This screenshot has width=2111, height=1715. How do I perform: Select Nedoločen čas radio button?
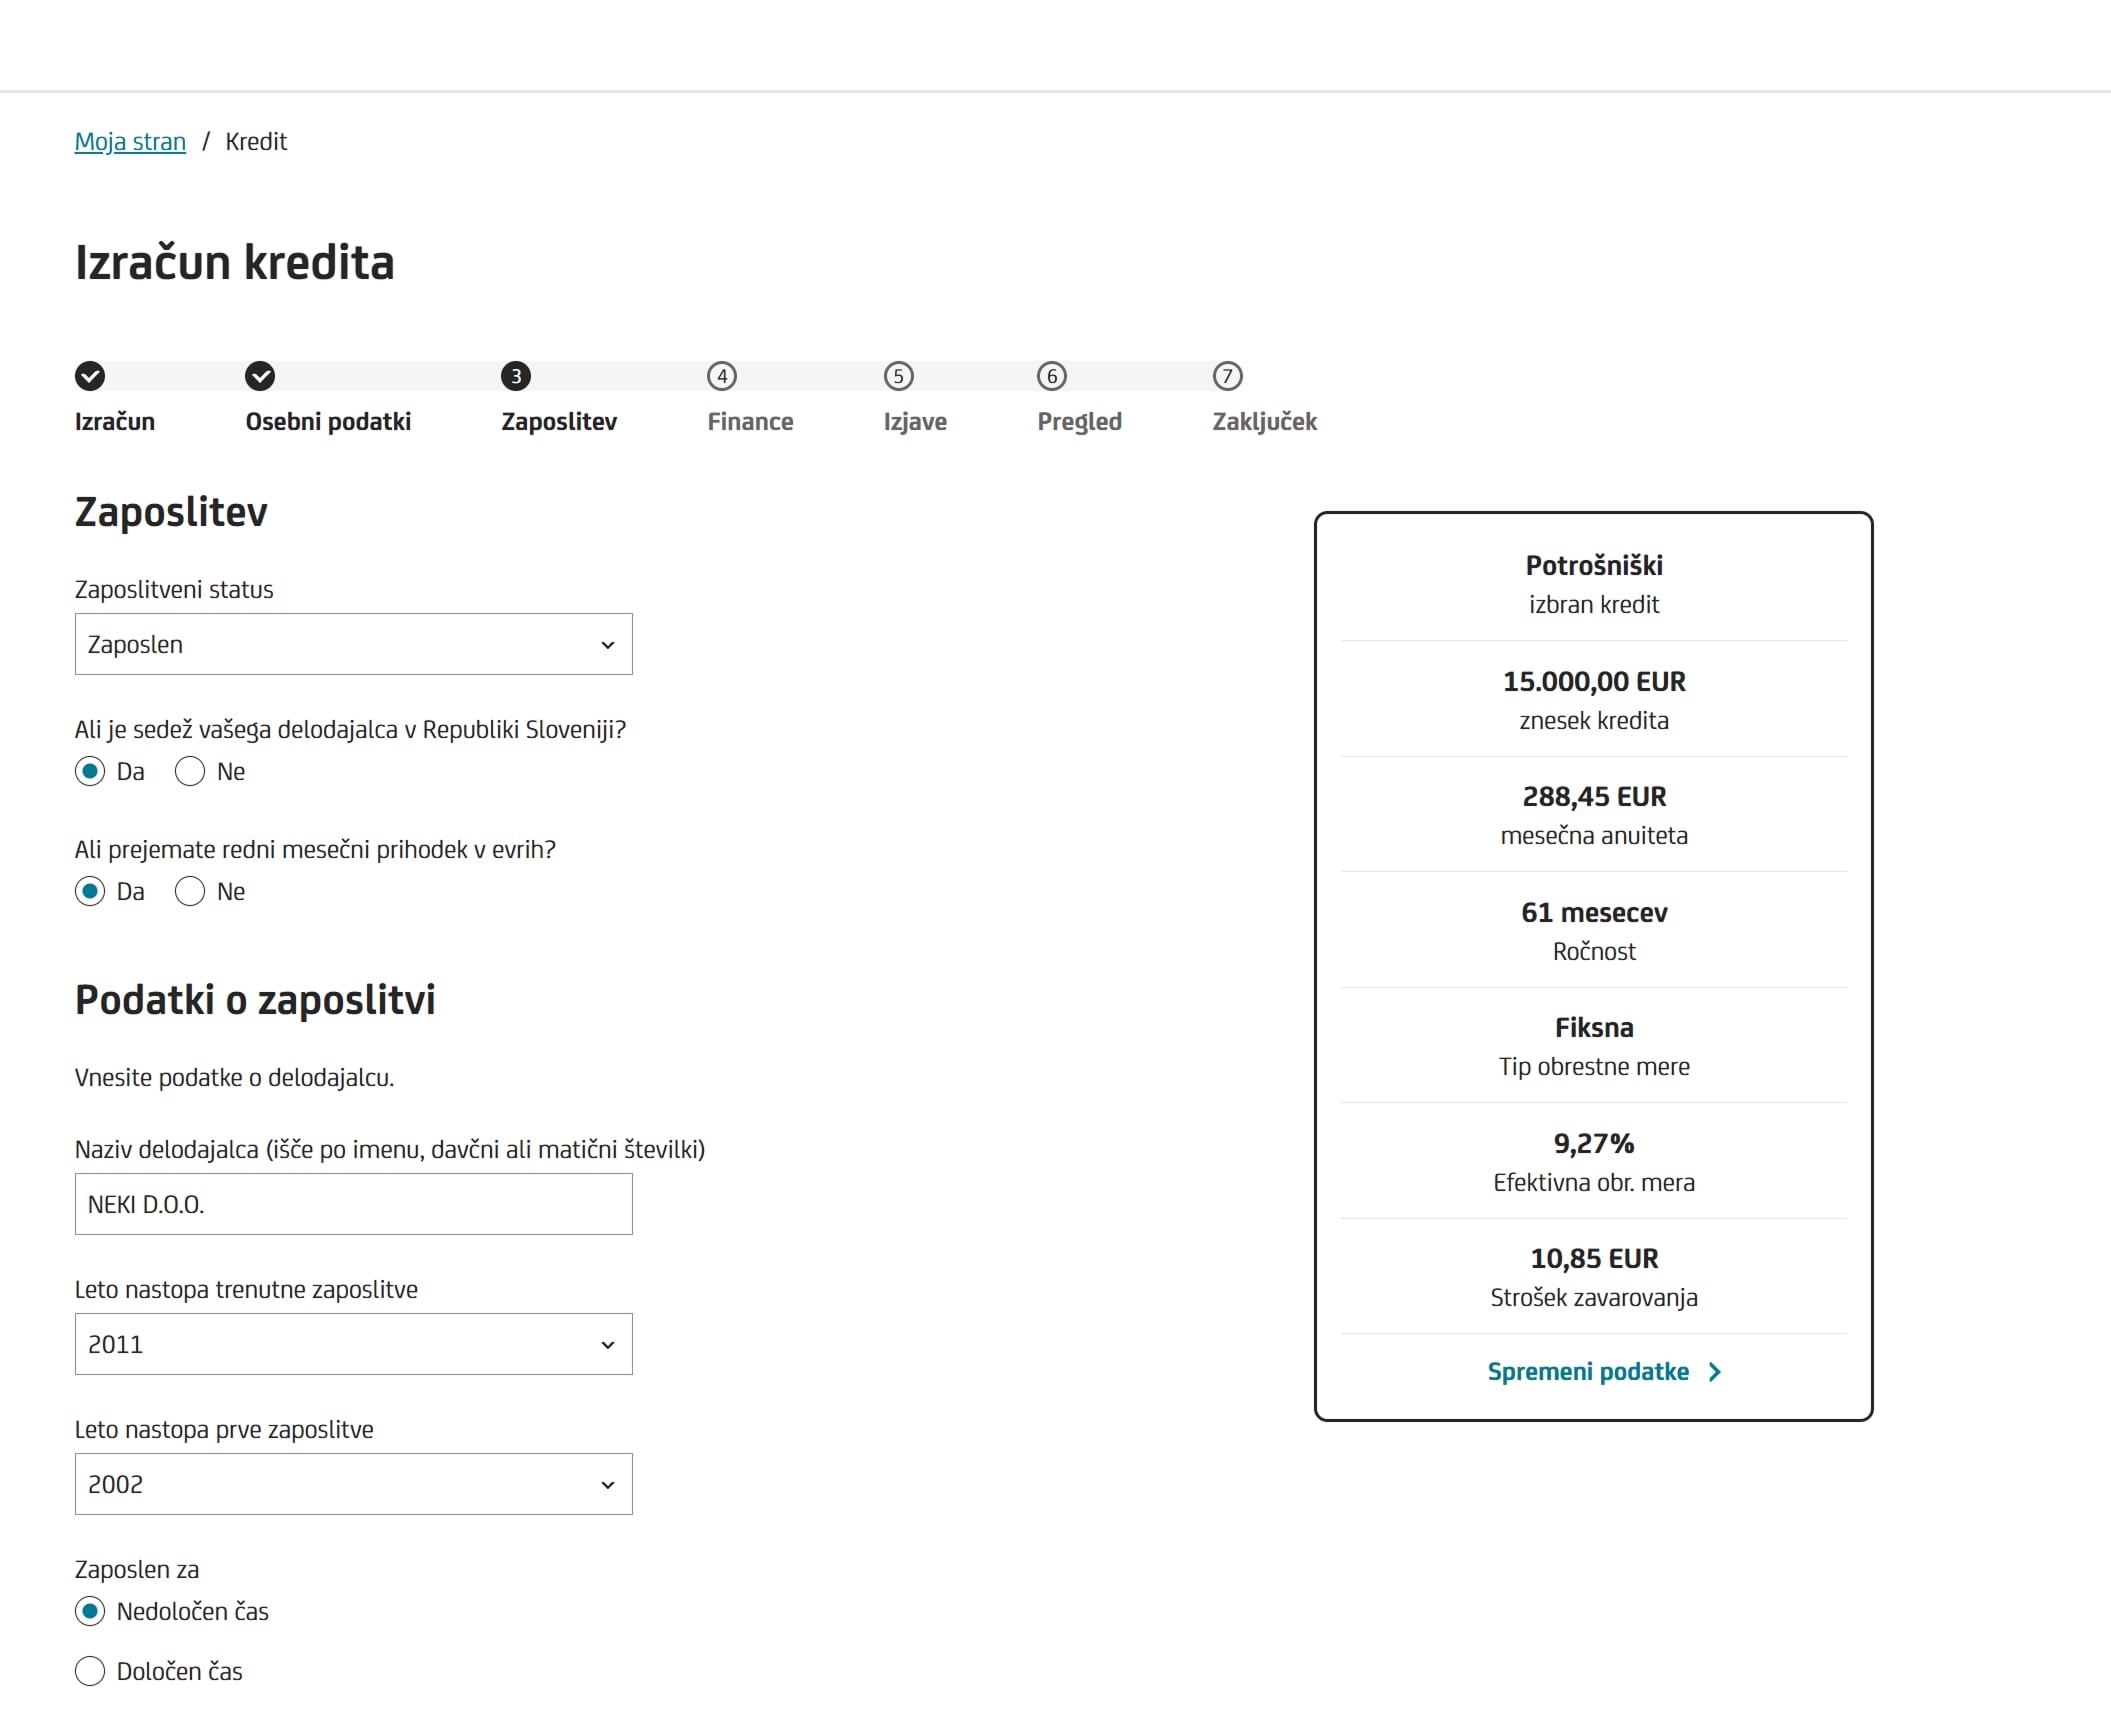tap(90, 1611)
